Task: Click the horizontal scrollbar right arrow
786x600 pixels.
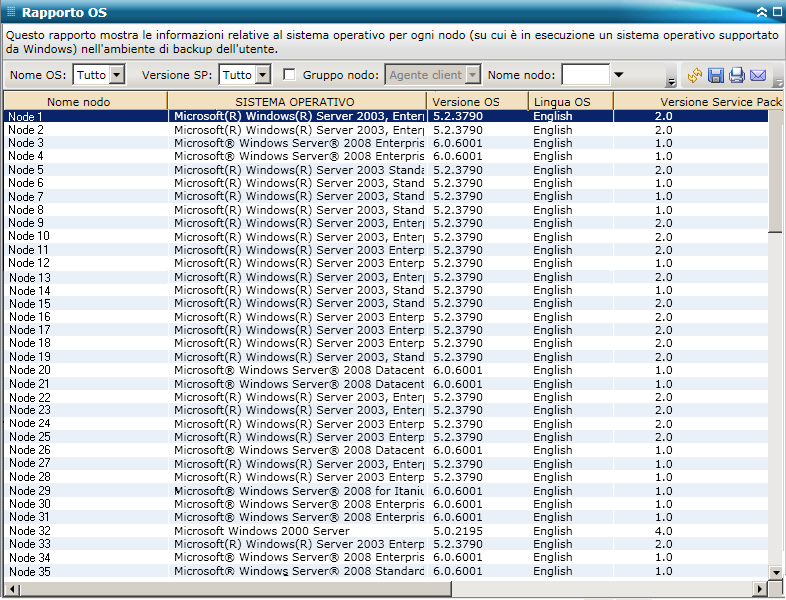Action: tap(760, 588)
